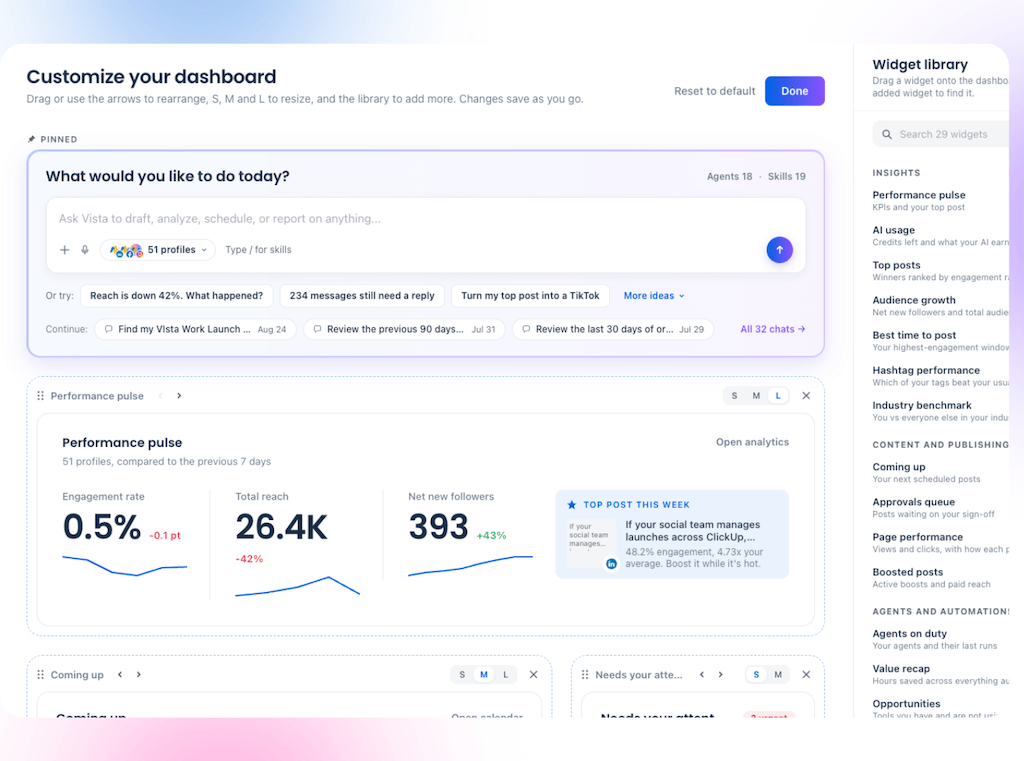Activate the microphone voice input icon
Screen dimensions: 1024x761
pos(85,250)
